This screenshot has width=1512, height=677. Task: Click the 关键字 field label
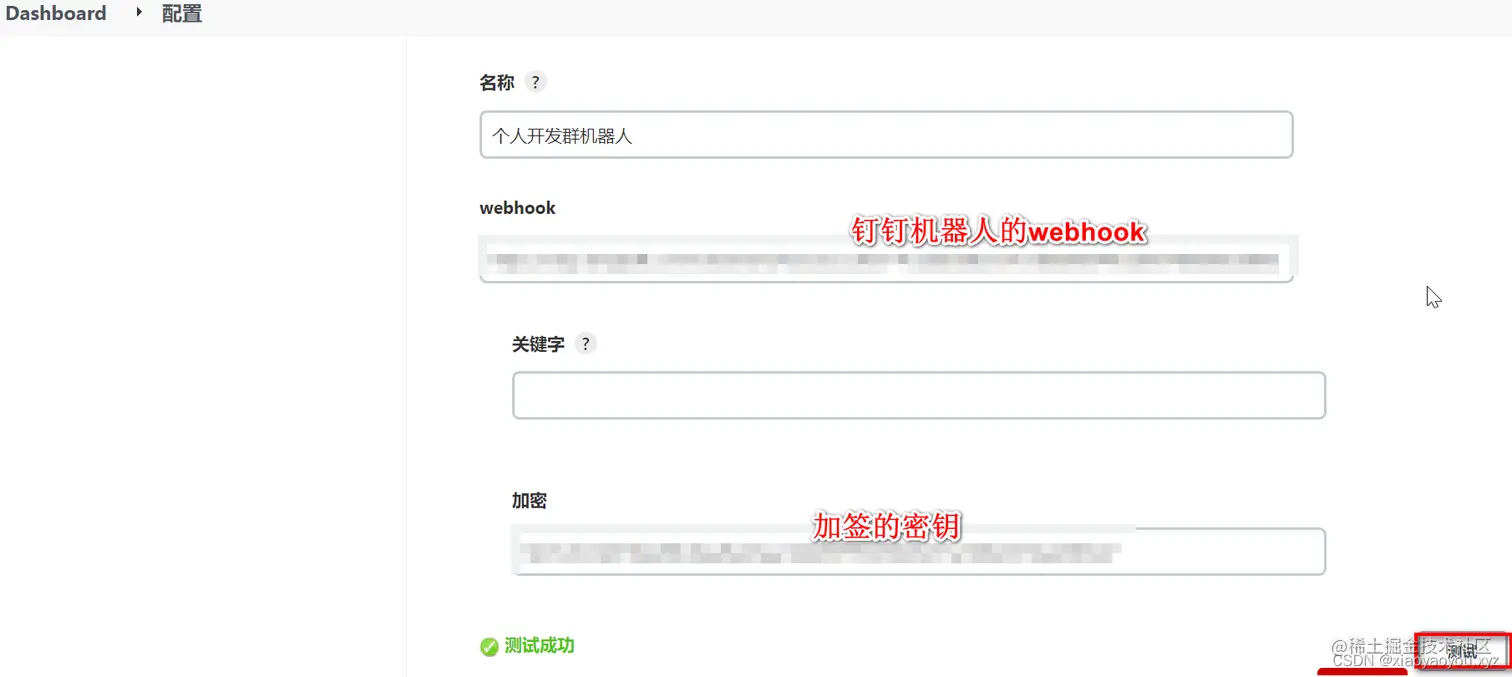(x=538, y=344)
